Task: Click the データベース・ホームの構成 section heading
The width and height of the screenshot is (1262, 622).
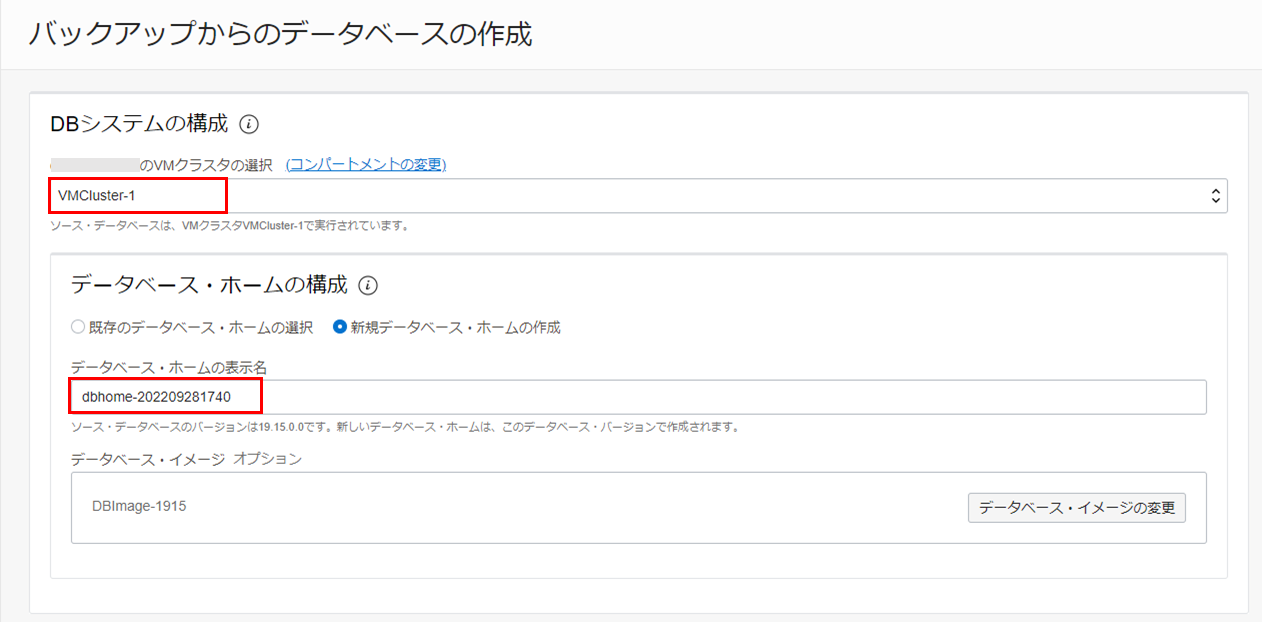Action: [x=209, y=285]
